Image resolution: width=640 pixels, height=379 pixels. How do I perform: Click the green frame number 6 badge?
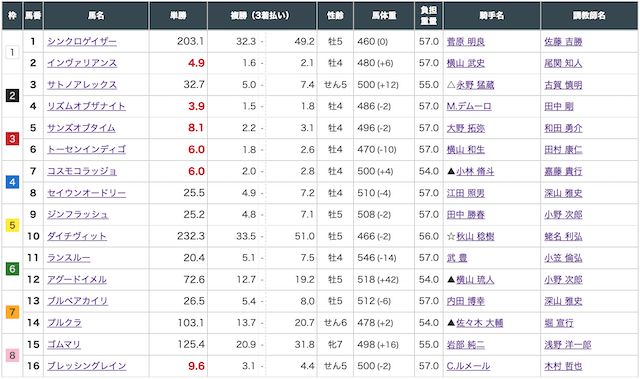click(12, 268)
